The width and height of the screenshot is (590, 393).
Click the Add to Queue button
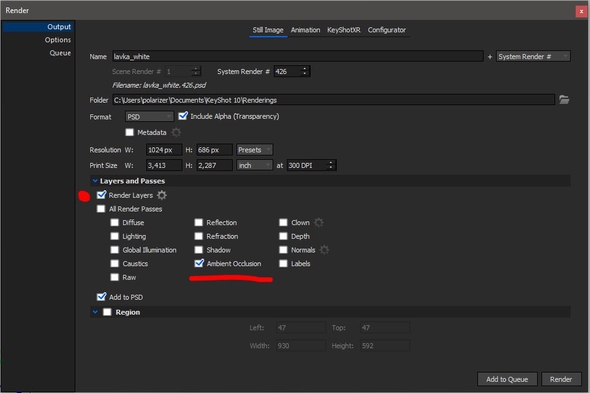coord(507,379)
